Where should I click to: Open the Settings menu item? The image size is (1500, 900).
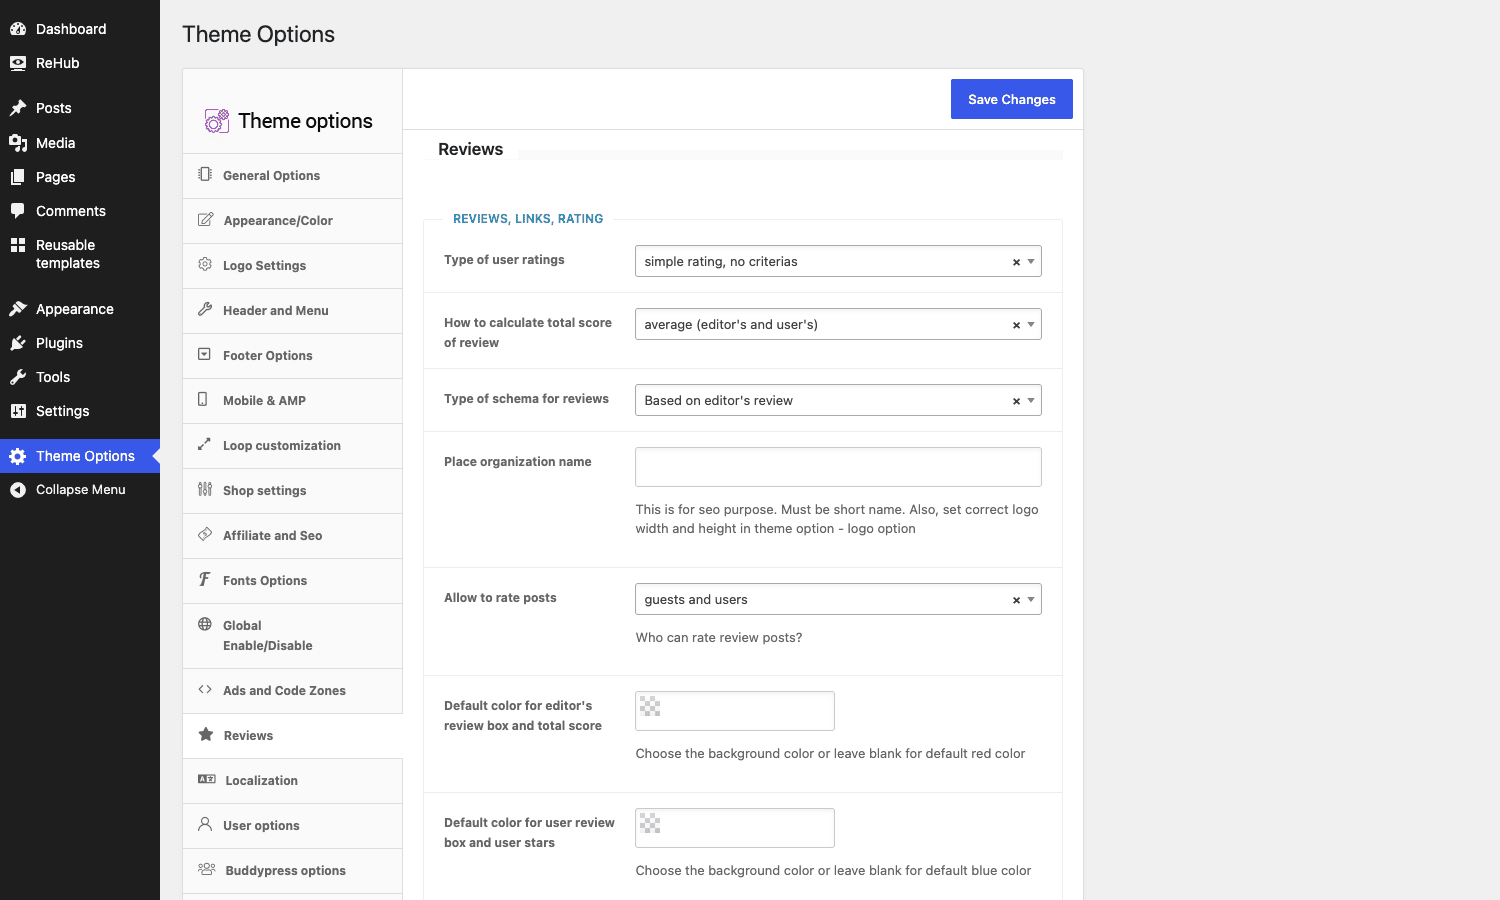pyautogui.click(x=80, y=411)
